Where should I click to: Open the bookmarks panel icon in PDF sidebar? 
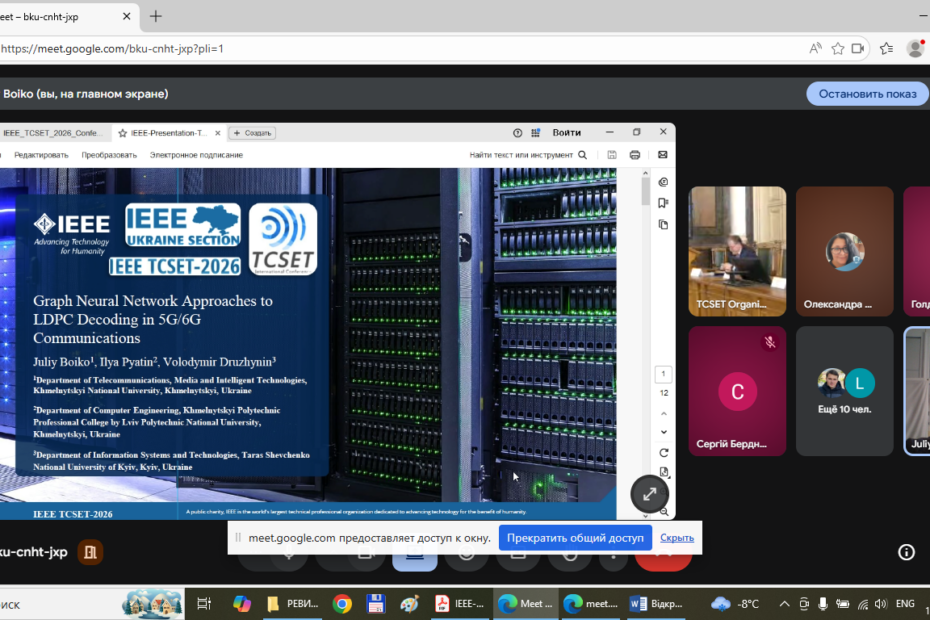663,203
